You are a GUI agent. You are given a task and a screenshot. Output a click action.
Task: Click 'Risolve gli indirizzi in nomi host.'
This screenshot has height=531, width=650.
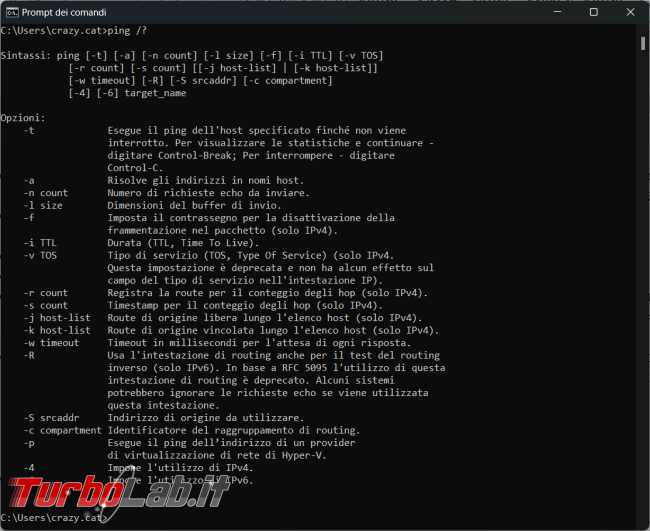coord(206,180)
